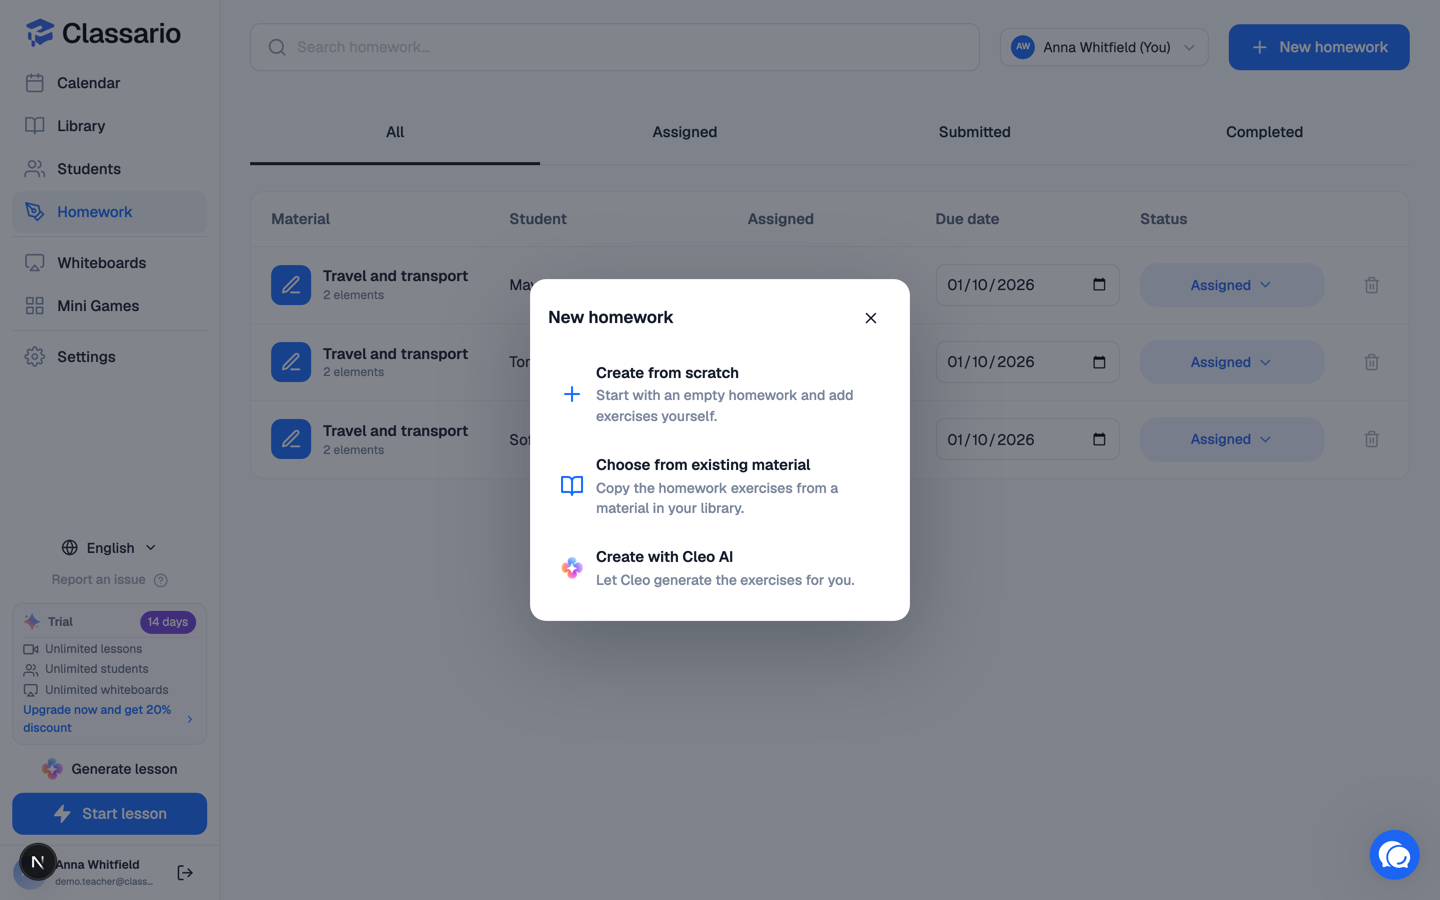Click the Library book icon in sidebar
The image size is (1440, 900).
coord(35,126)
